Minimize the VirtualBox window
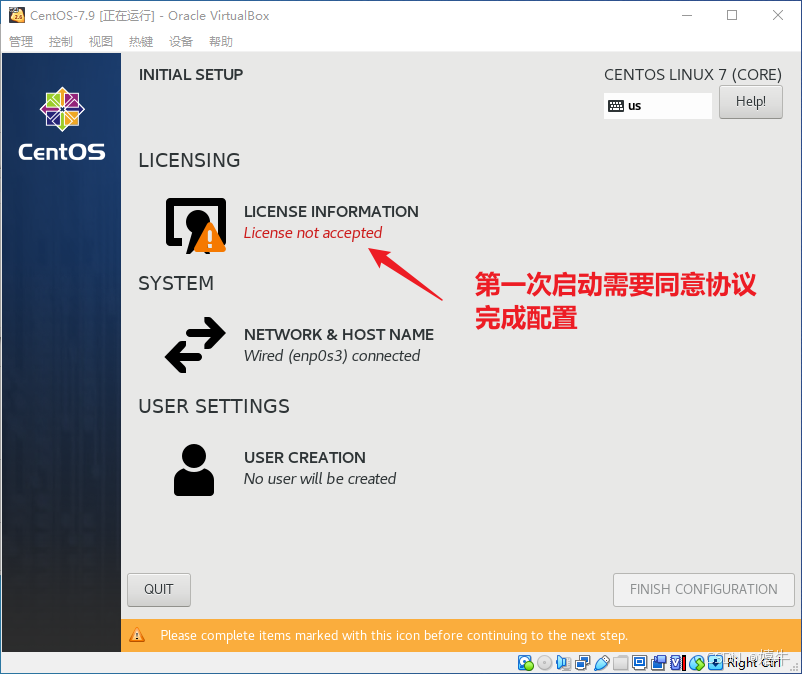The width and height of the screenshot is (802, 674). [x=687, y=15]
